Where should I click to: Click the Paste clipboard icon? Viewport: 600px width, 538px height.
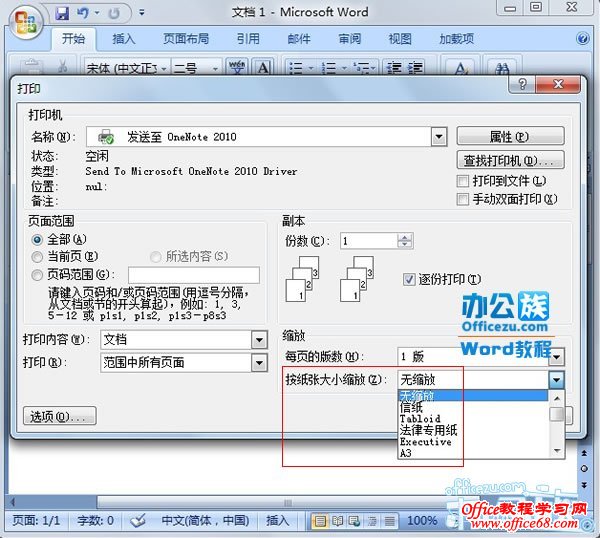tap(33, 67)
